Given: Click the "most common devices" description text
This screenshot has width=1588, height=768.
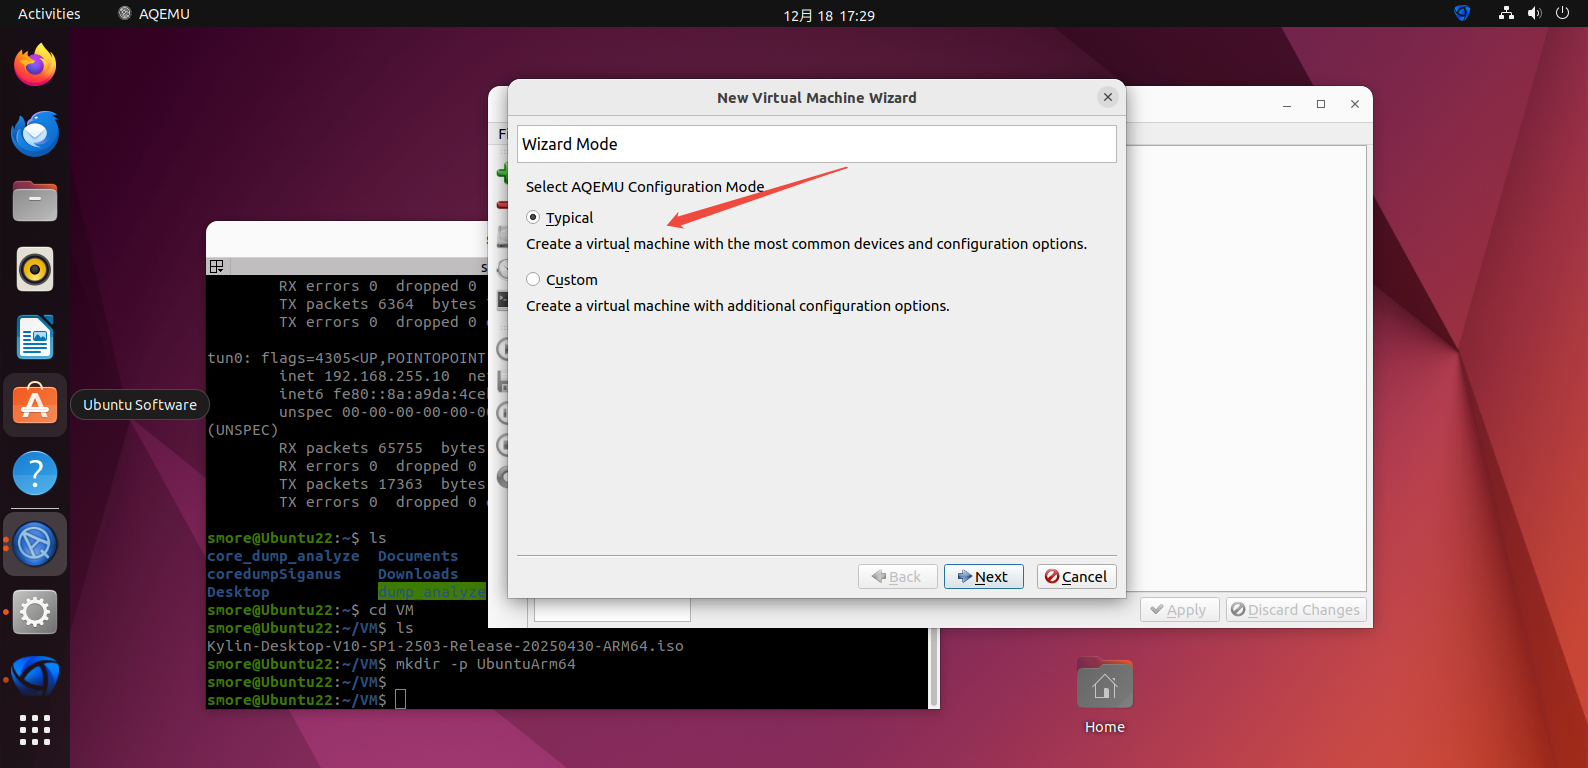Looking at the screenshot, I should 806,244.
